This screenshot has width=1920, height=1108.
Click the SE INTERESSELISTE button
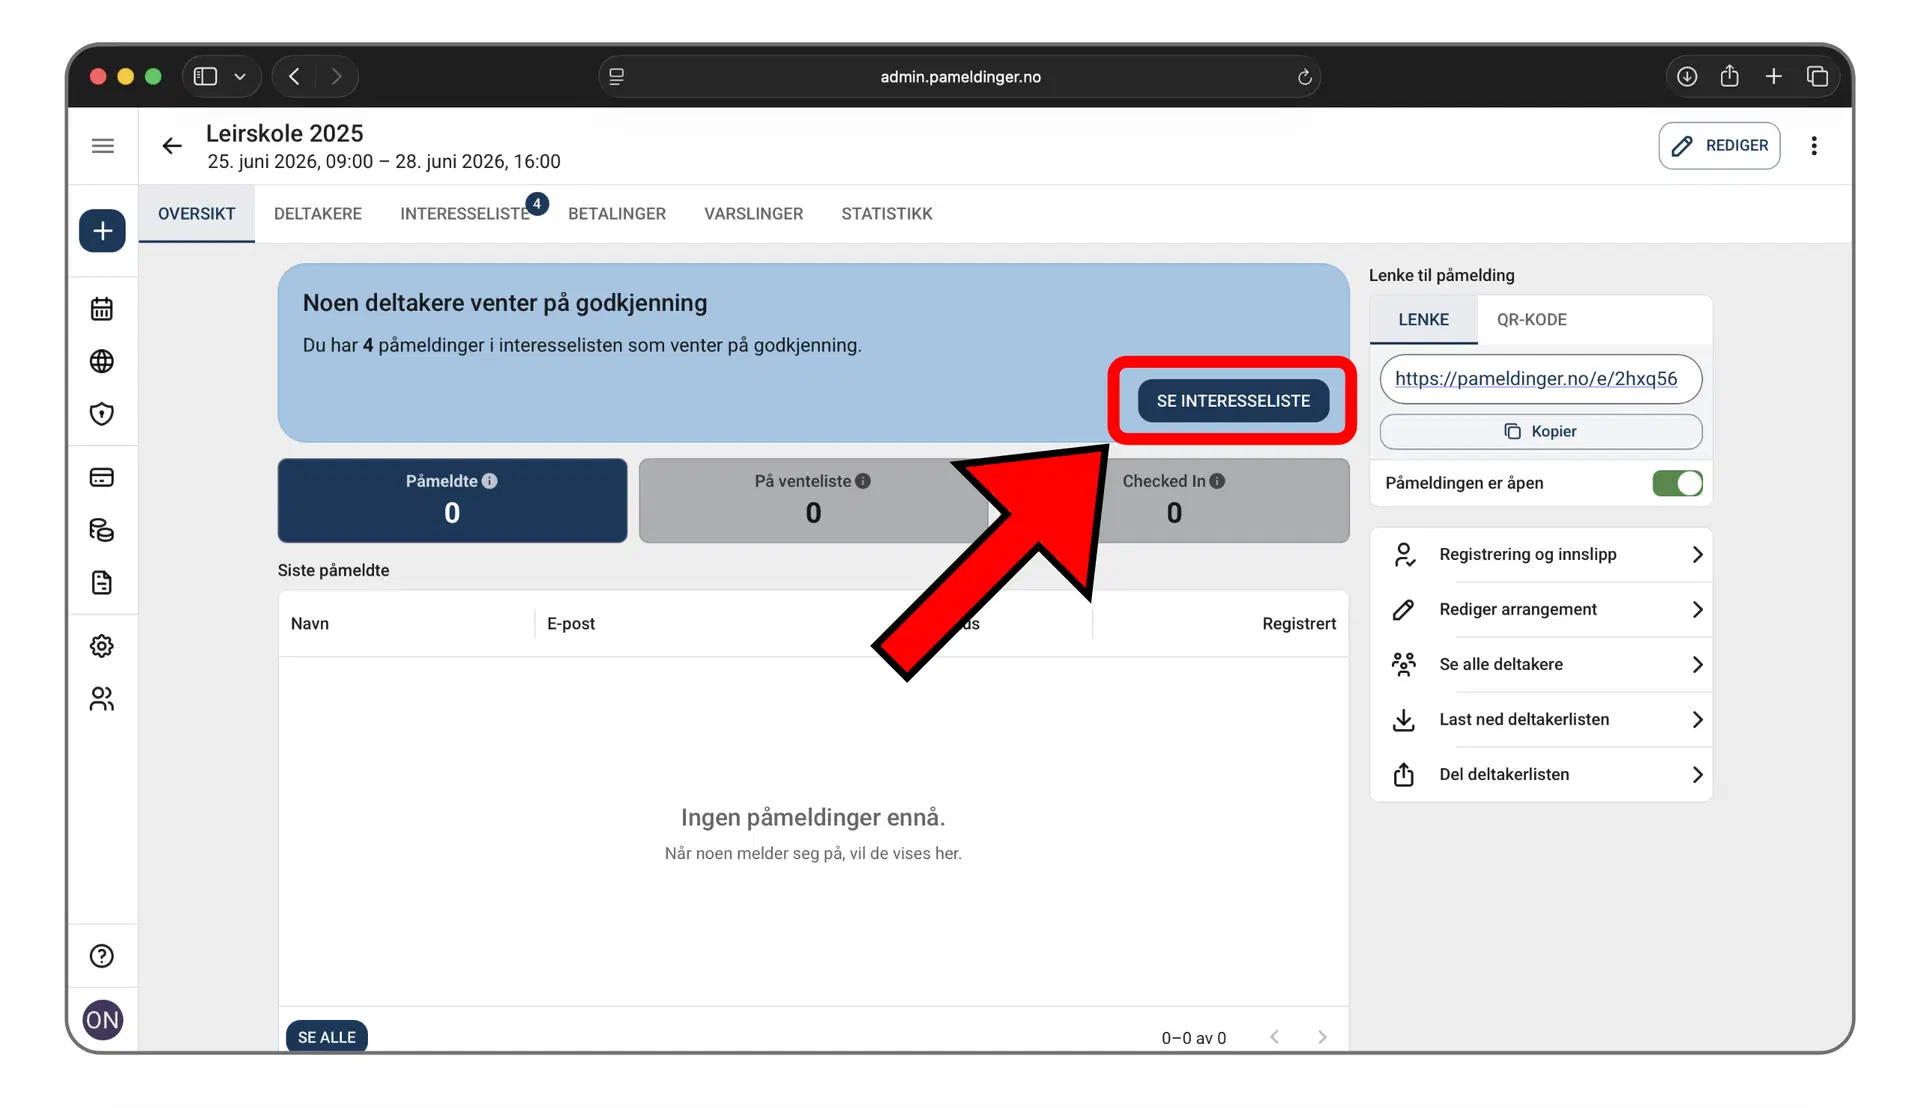click(1232, 400)
